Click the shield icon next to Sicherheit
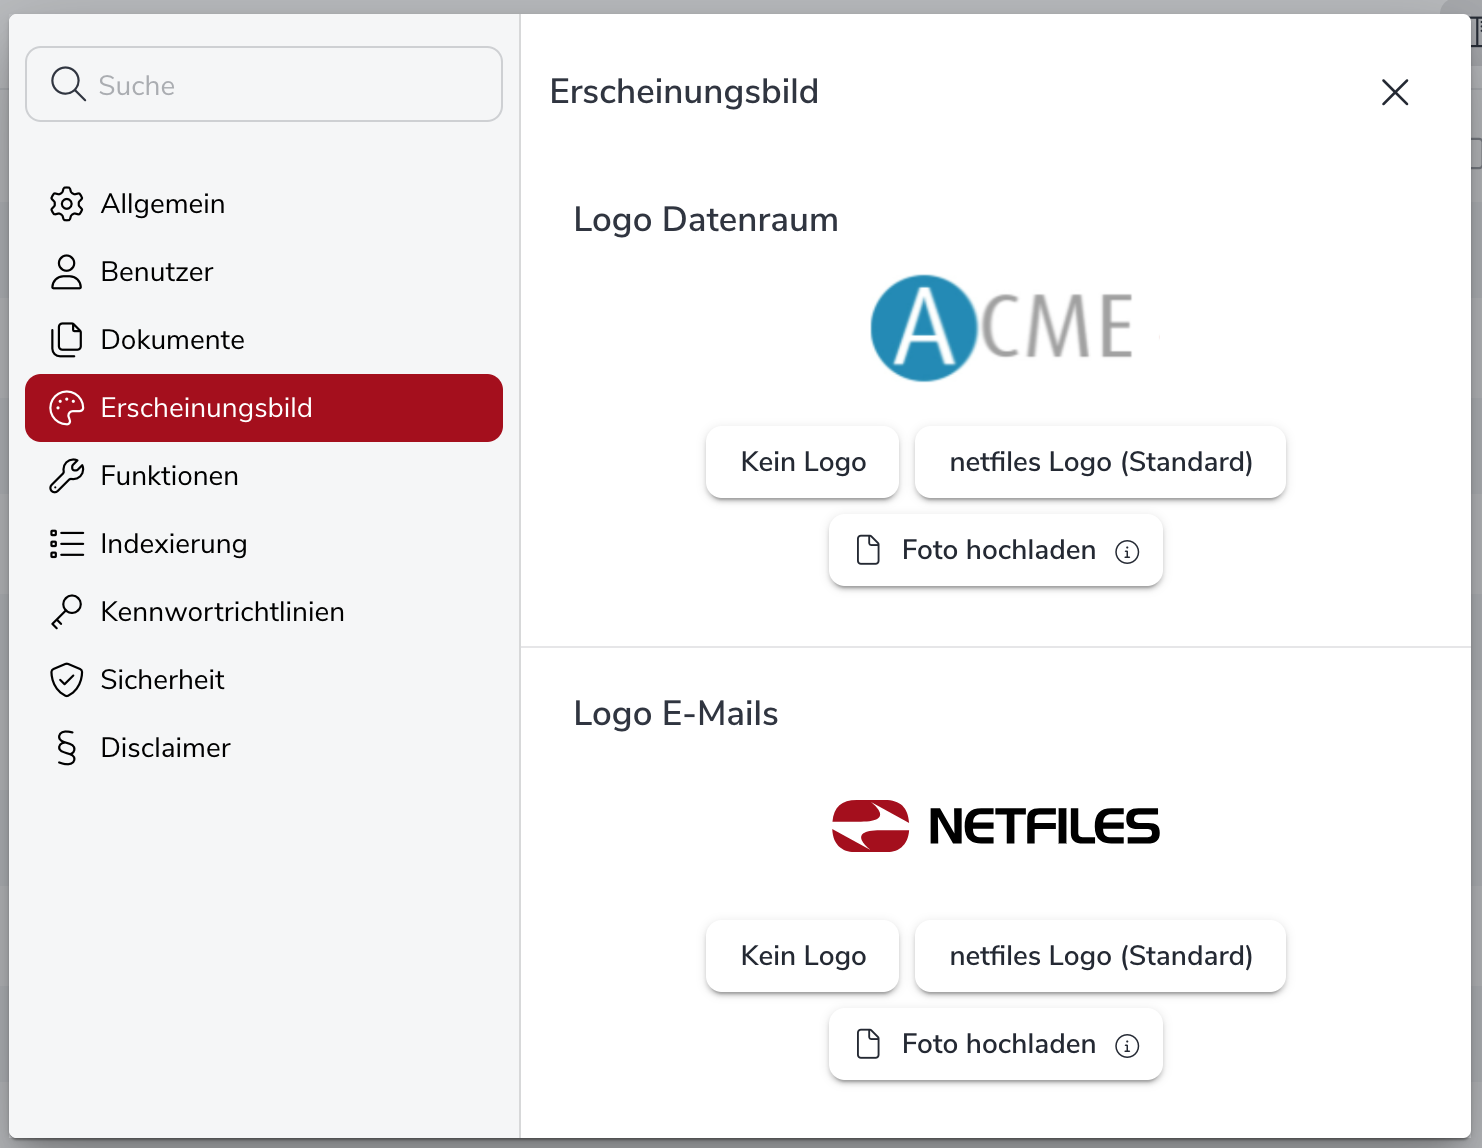Image resolution: width=1482 pixels, height=1148 pixels. (66, 680)
